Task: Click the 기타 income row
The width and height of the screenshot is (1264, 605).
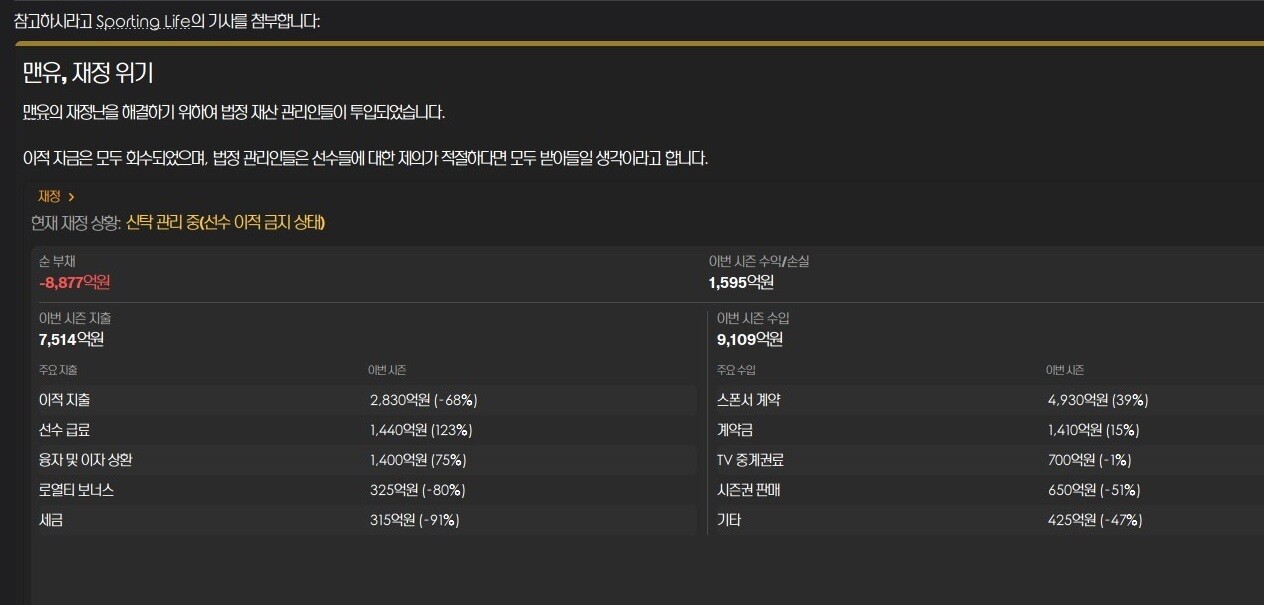Action: coord(985,520)
